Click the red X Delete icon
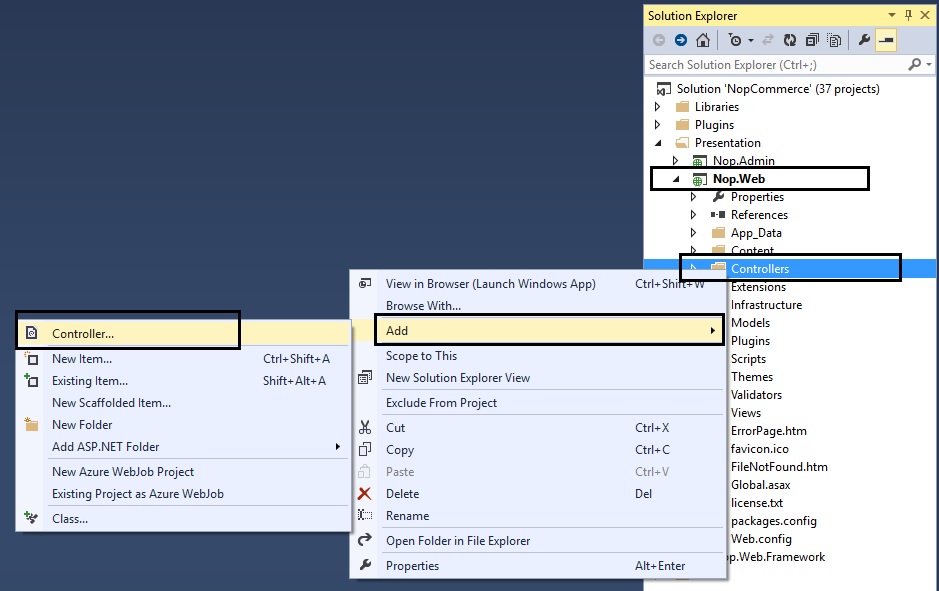Screen dimensions: 939x591 pyautogui.click(x=364, y=494)
